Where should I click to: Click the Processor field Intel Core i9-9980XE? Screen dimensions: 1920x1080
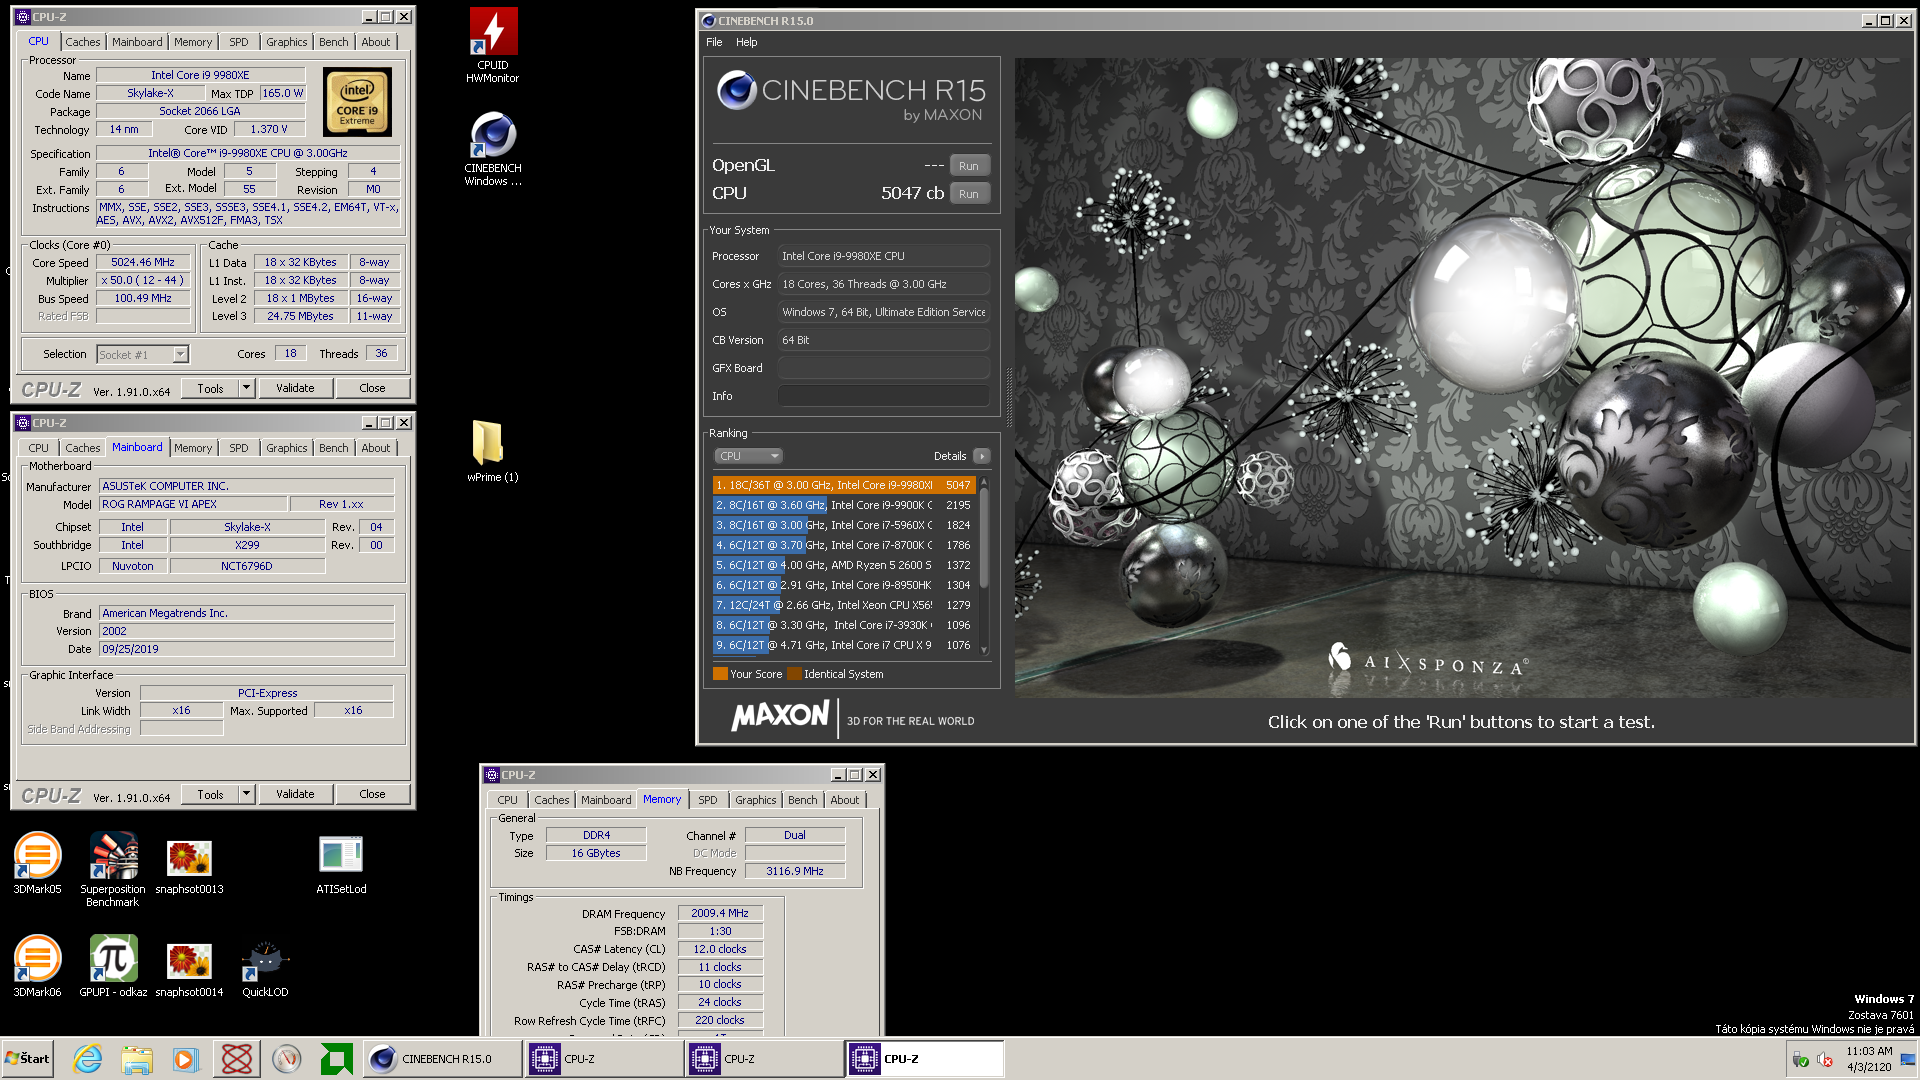tap(884, 256)
